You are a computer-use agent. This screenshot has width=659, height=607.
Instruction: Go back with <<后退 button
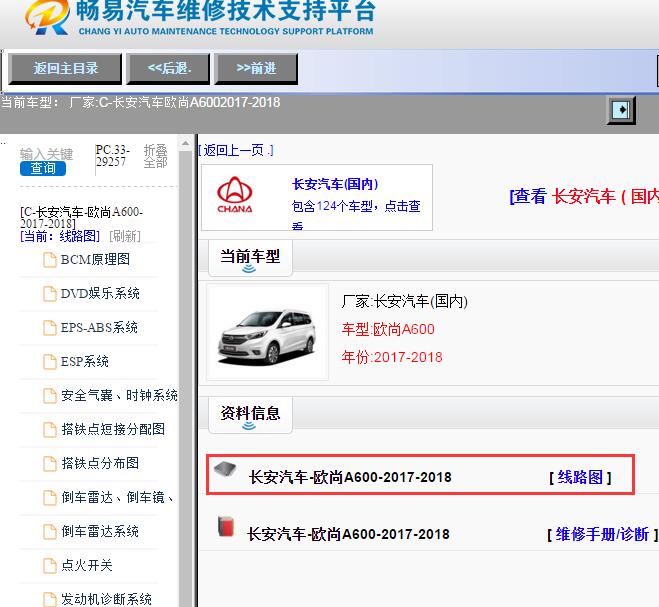pos(169,69)
